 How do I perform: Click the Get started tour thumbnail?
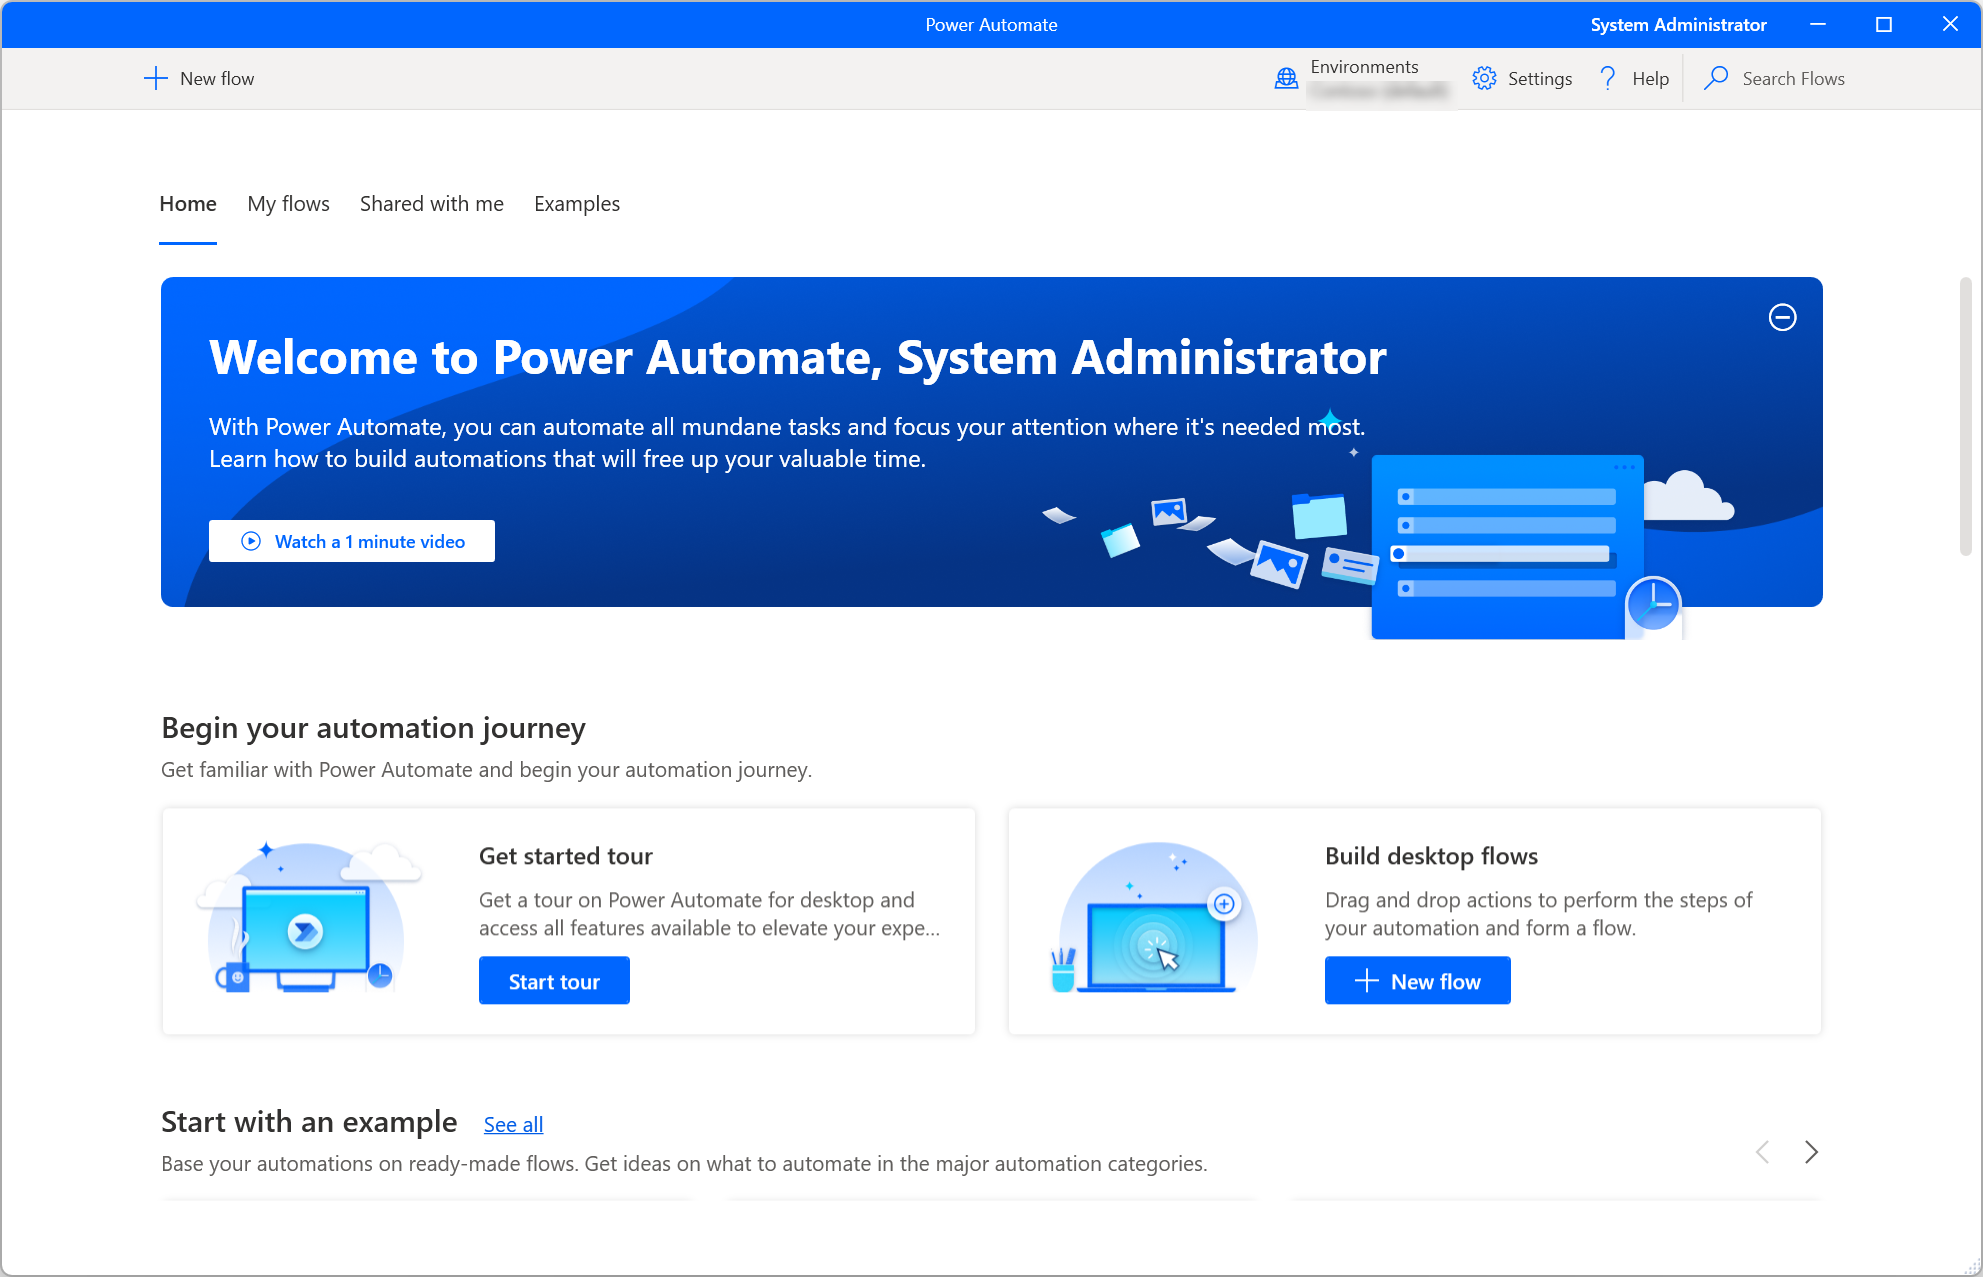305,920
